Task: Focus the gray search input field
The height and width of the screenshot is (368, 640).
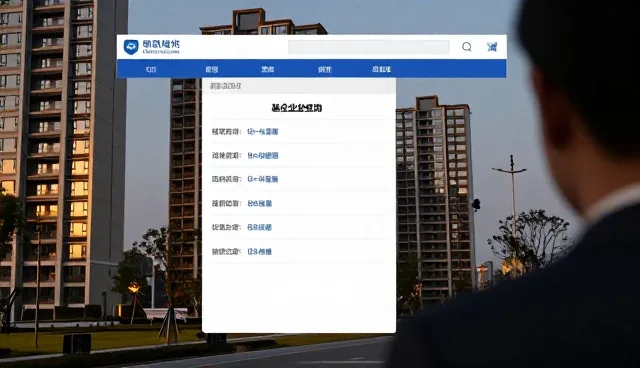Action: (x=369, y=47)
